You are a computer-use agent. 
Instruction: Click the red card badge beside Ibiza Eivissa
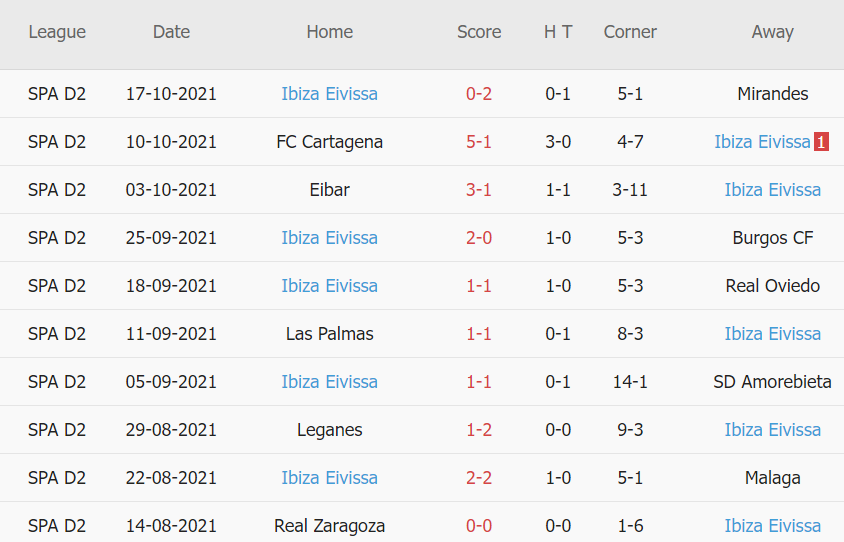click(x=821, y=142)
